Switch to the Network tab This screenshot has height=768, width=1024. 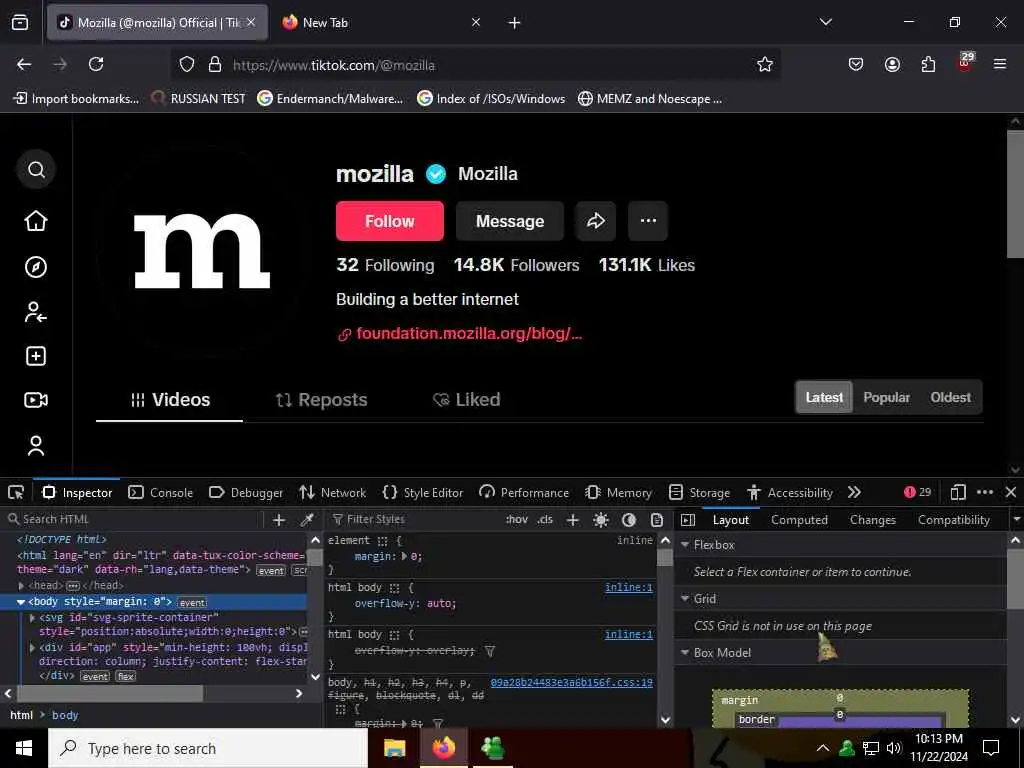coord(333,492)
